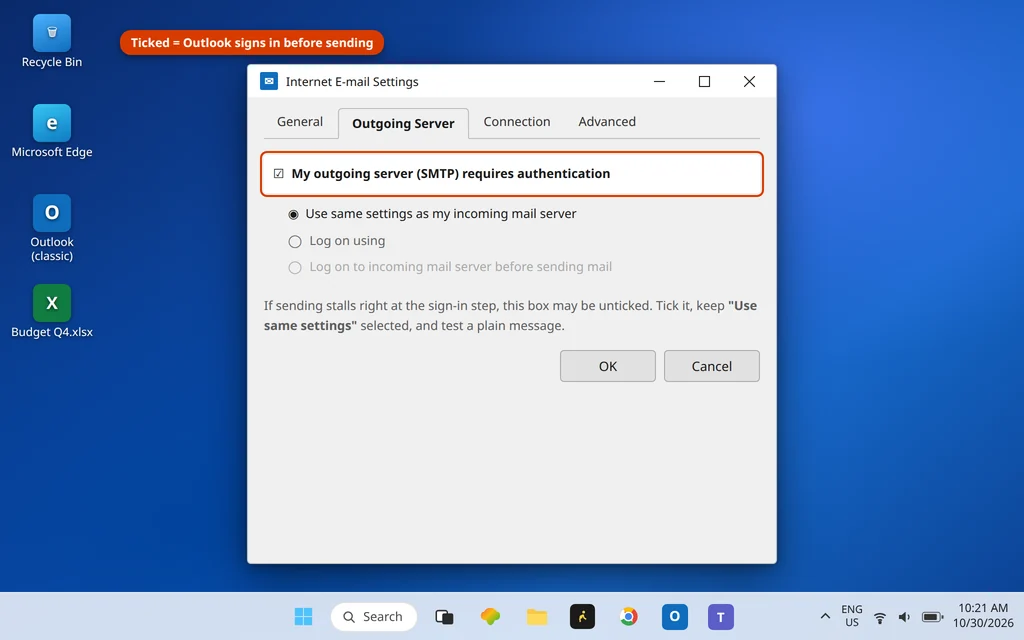1024x640 pixels.
Task: Open the Connection tab
Action: coord(517,121)
